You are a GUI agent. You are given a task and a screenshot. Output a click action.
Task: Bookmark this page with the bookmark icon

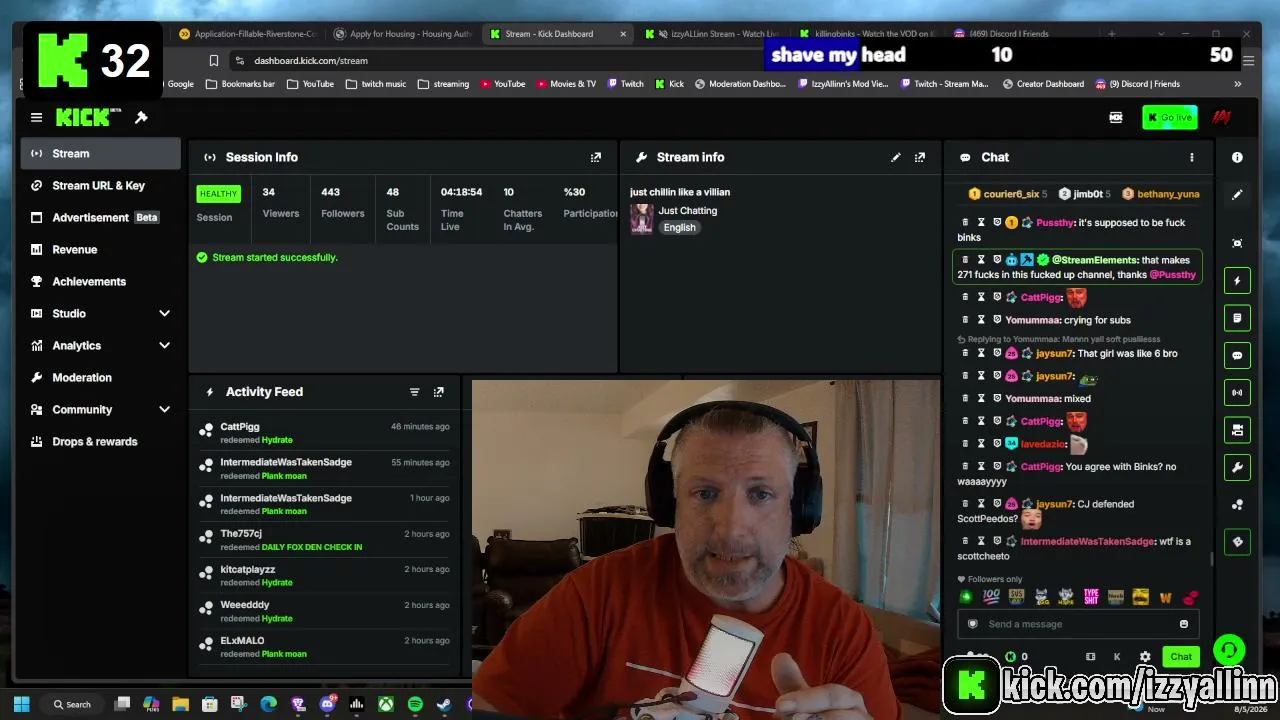tap(213, 61)
